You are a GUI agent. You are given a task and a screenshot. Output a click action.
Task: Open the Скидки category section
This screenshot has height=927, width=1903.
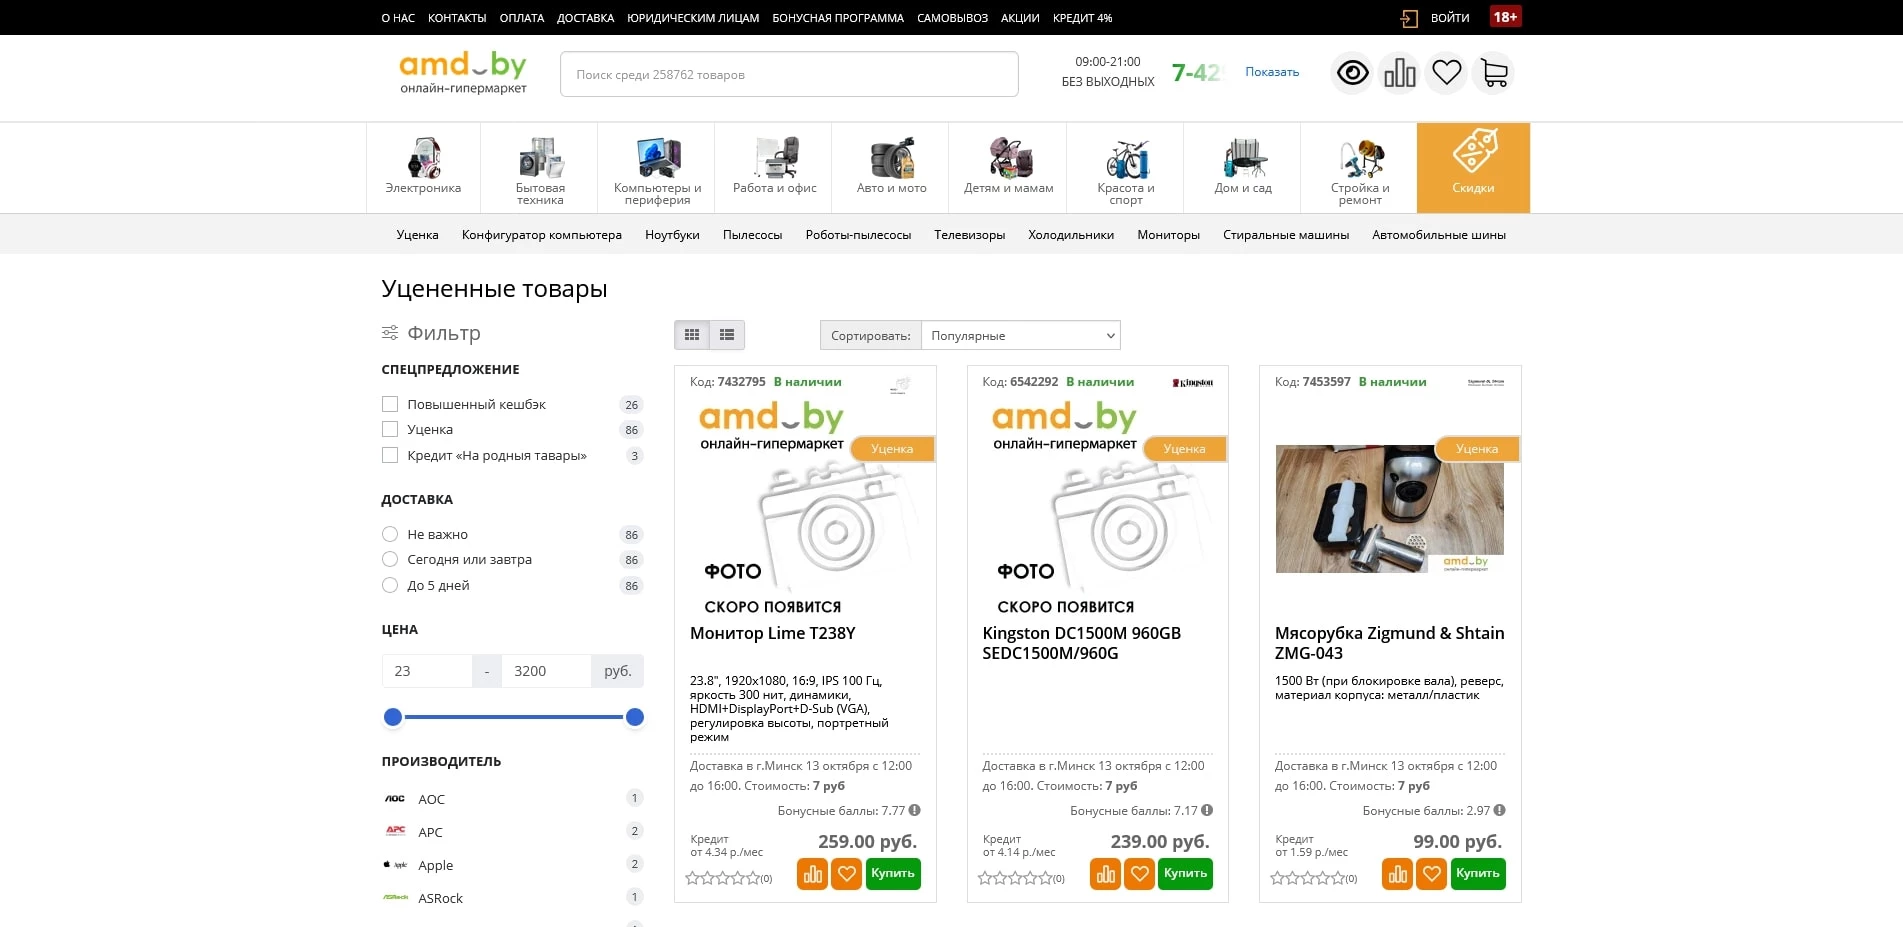[x=1472, y=167]
